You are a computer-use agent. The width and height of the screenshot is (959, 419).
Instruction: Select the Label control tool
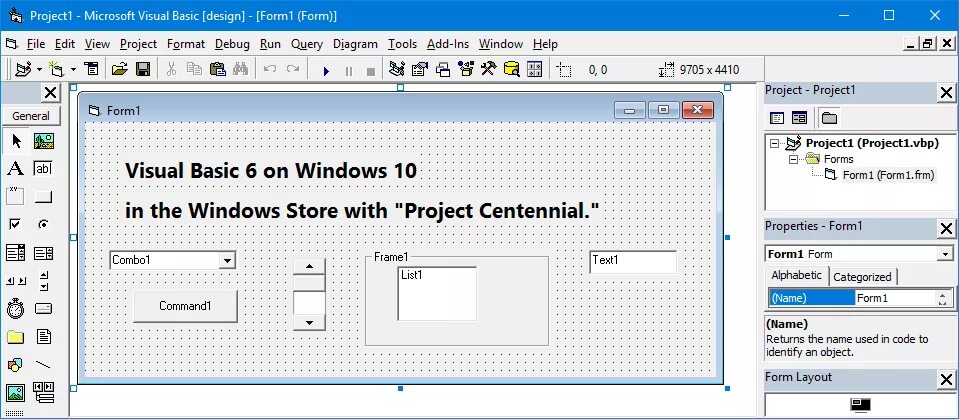pos(16,169)
